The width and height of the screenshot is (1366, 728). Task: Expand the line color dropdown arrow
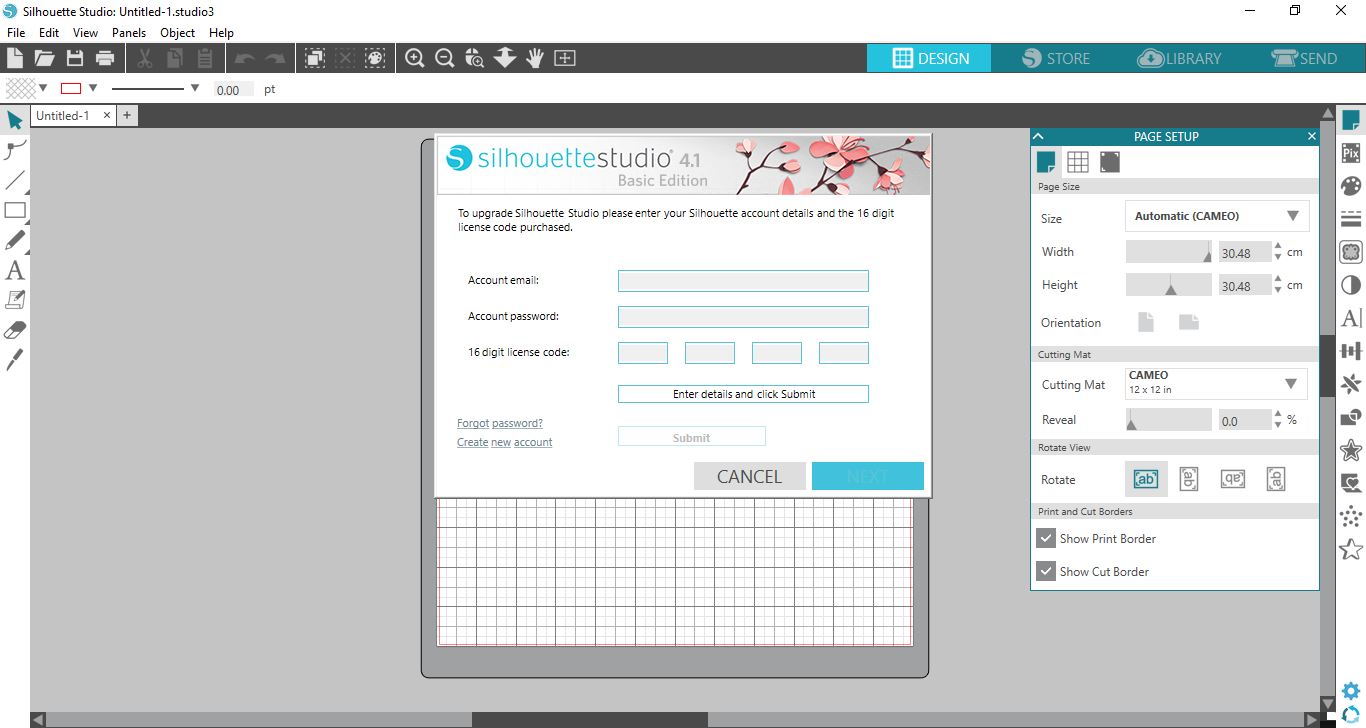coord(93,88)
